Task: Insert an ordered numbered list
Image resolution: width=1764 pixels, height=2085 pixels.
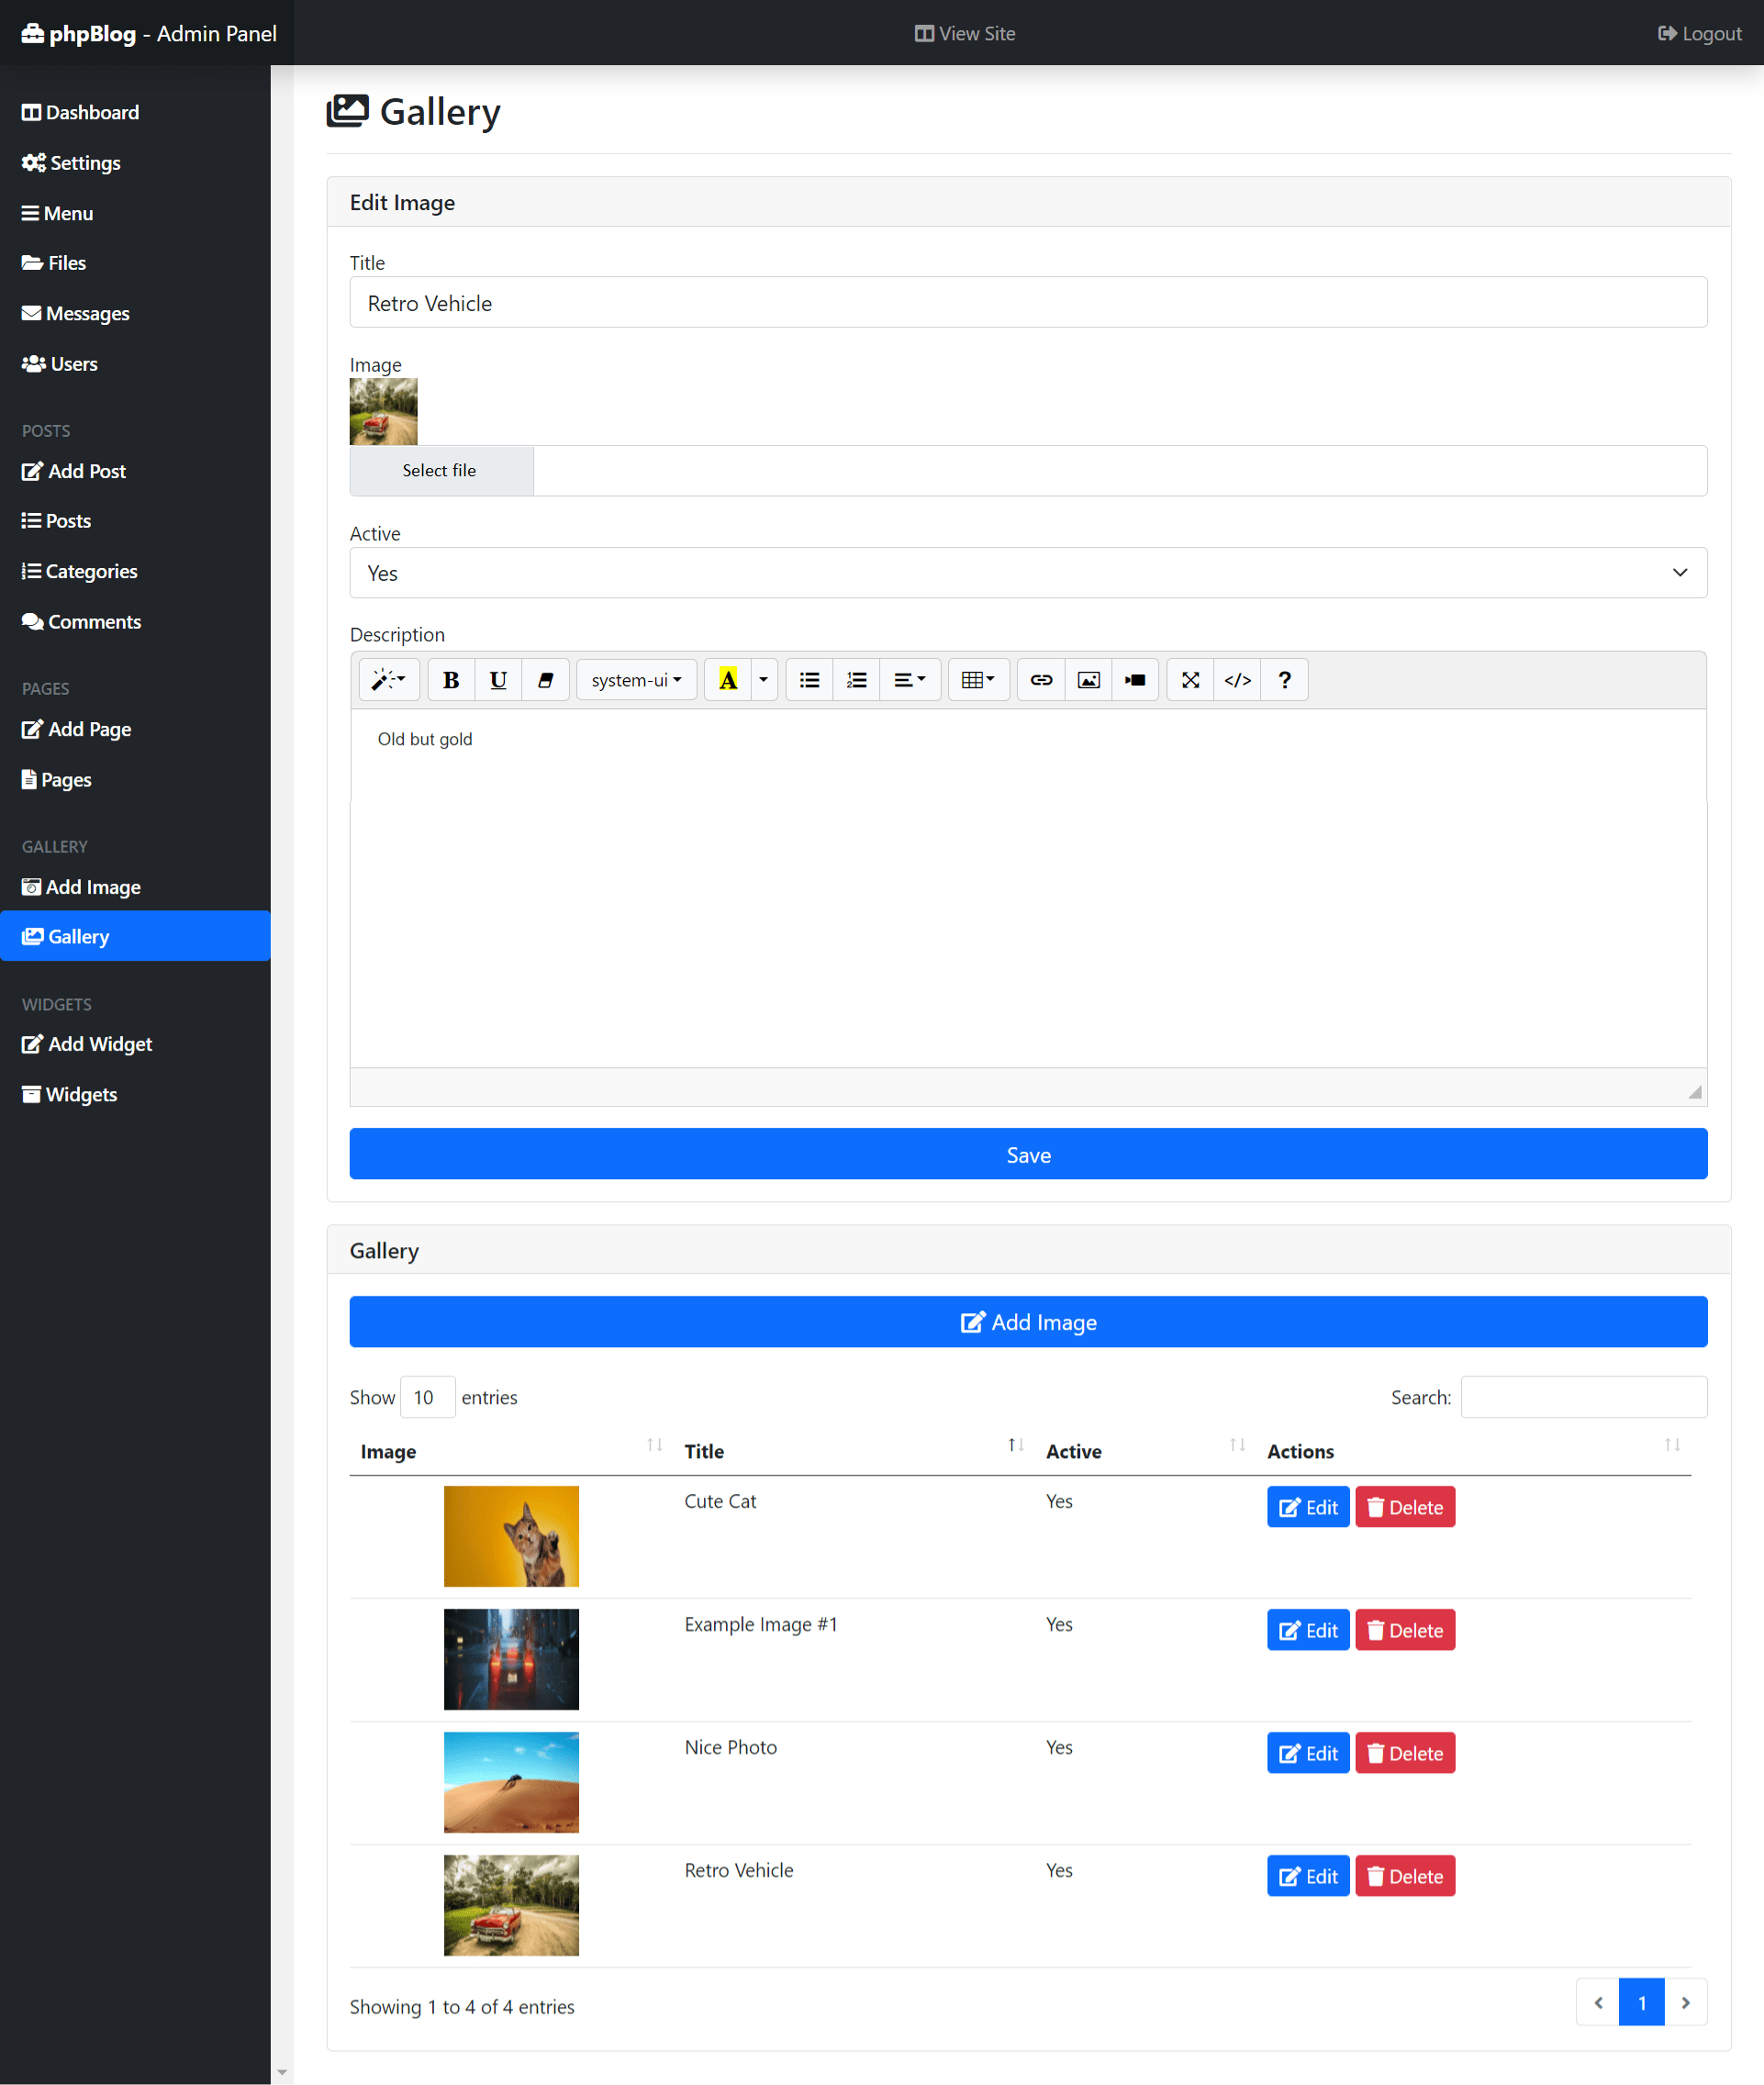Action: click(856, 680)
